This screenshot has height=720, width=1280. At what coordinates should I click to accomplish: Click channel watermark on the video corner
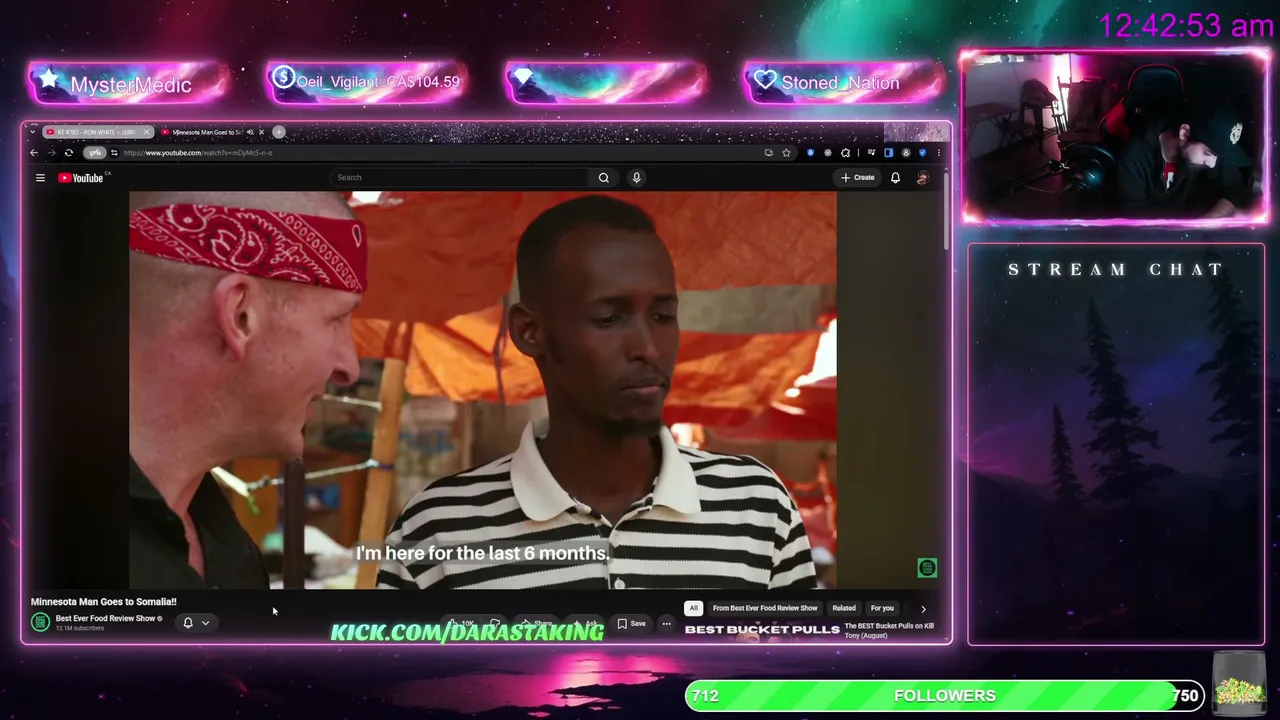[927, 568]
